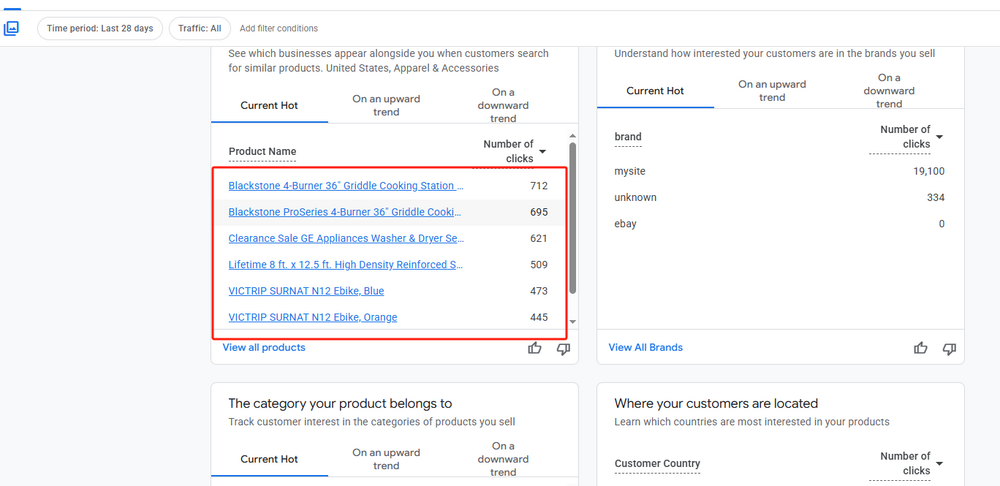This screenshot has width=1000, height=486.
Task: Open the VICTRIP SURNAT N12 Ebike, Blue product
Action: pos(306,291)
